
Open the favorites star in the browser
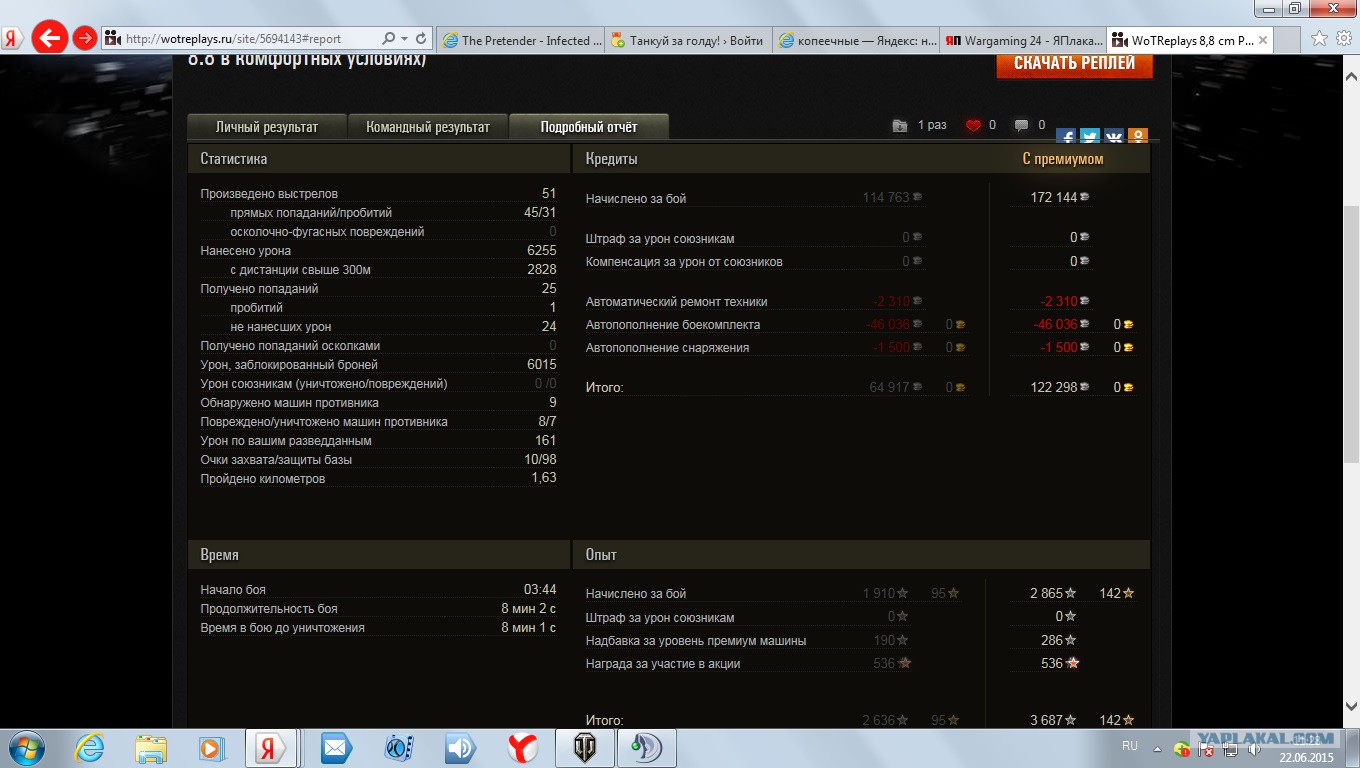click(x=1318, y=39)
